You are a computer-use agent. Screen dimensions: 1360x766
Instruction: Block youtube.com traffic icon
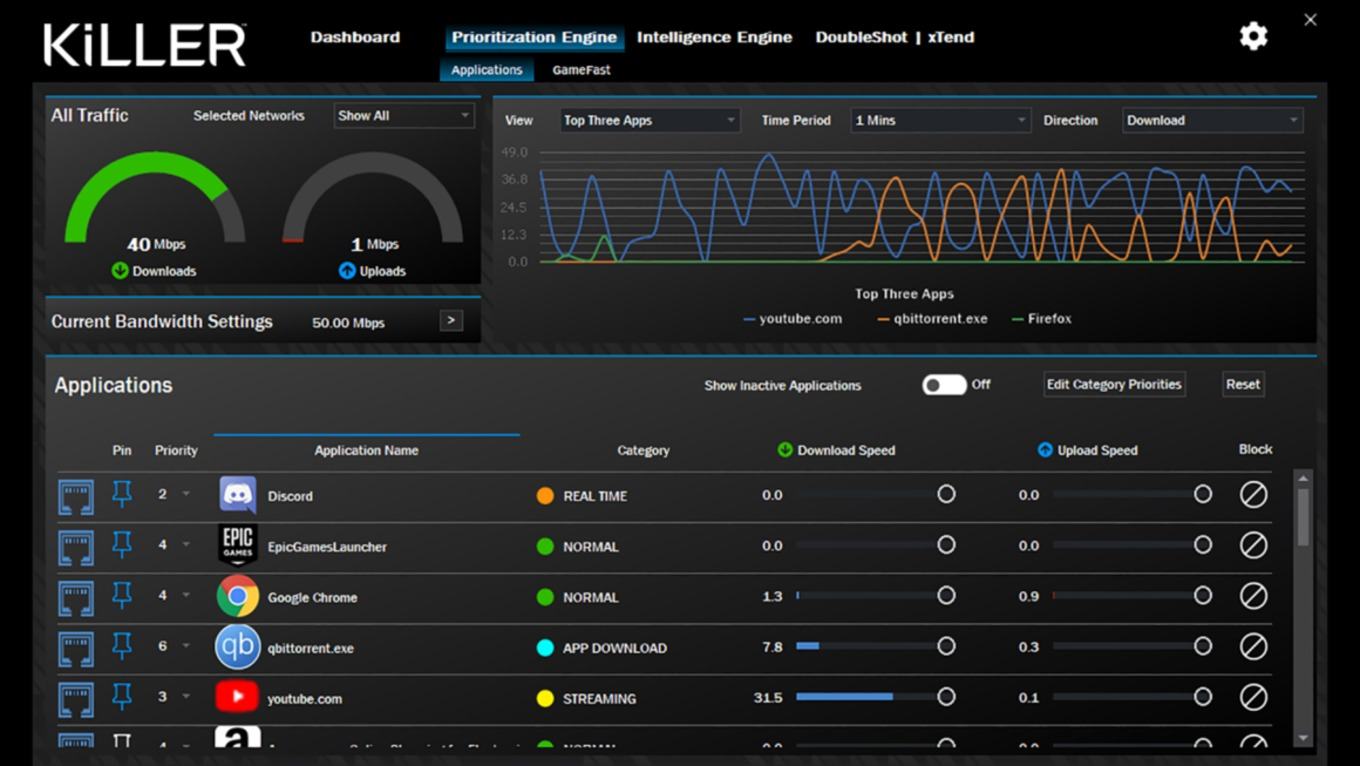click(x=1253, y=697)
